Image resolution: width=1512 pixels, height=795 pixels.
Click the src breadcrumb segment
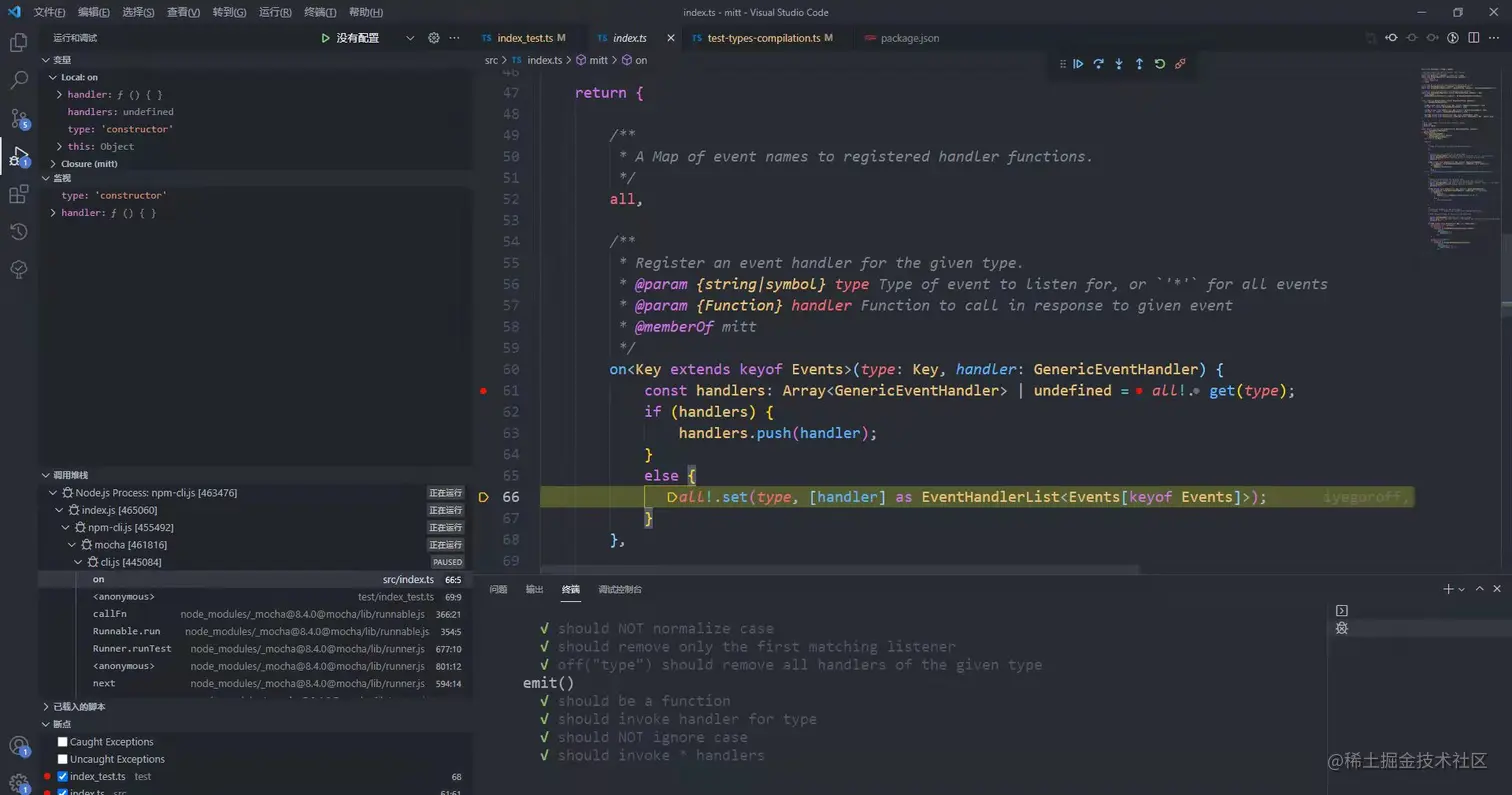coord(491,60)
